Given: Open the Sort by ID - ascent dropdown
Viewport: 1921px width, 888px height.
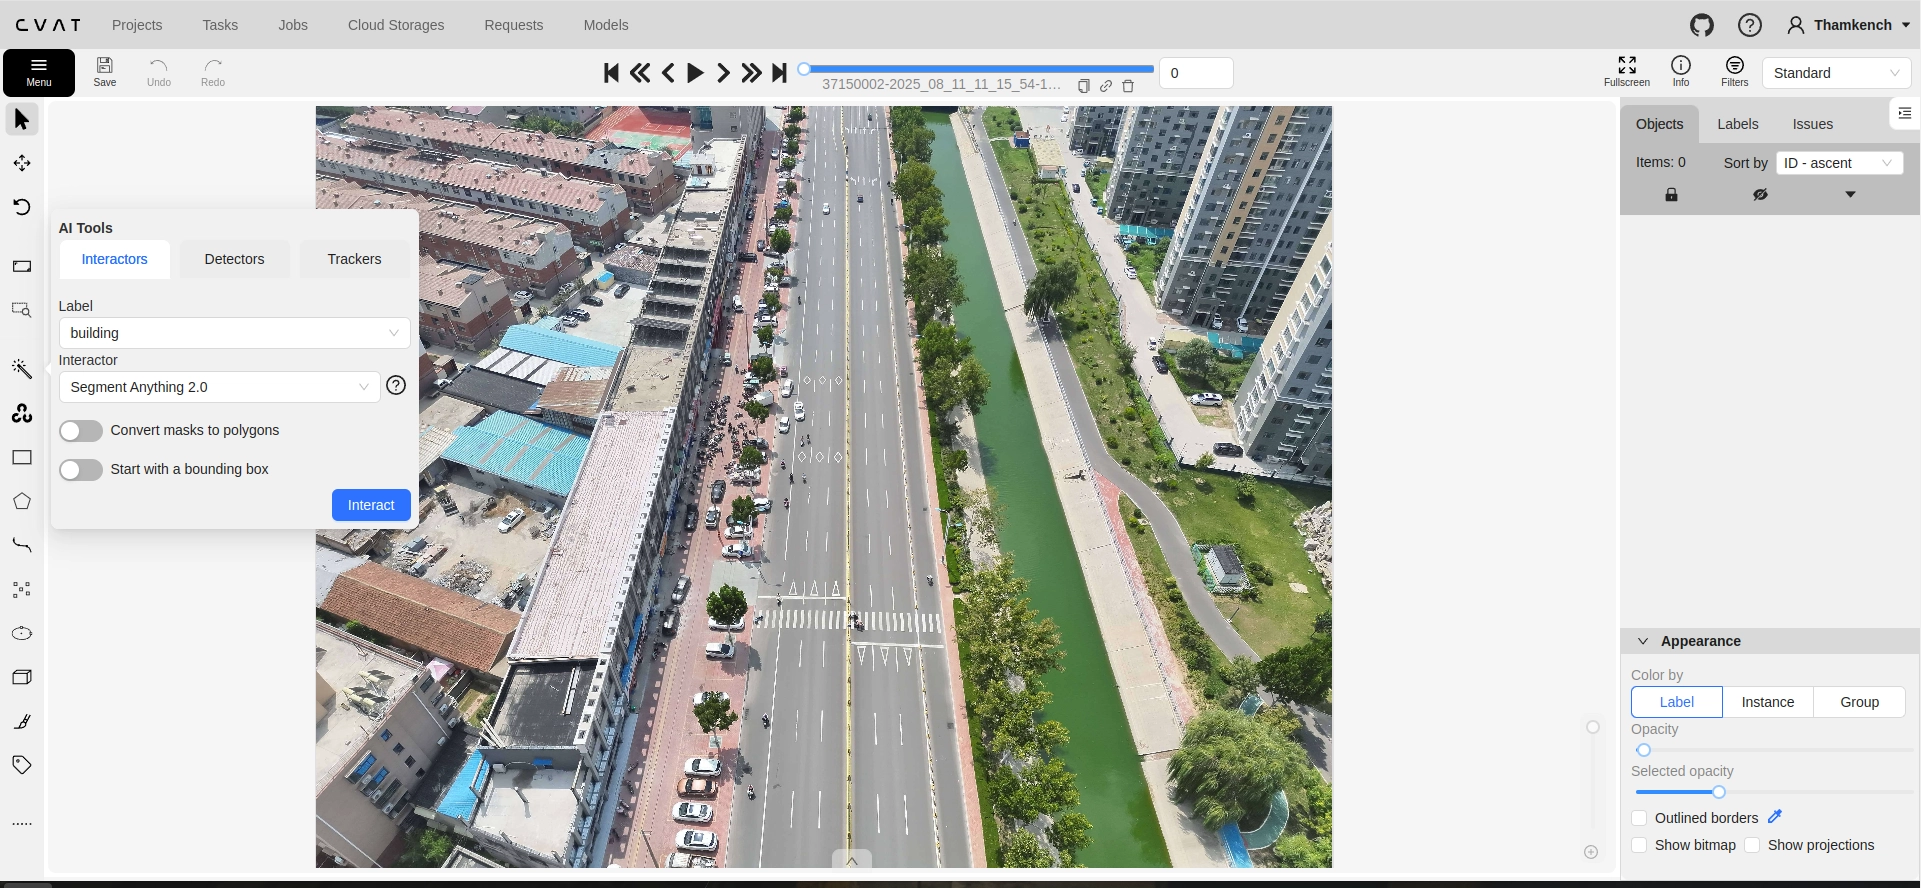Looking at the screenshot, I should pyautogui.click(x=1840, y=163).
